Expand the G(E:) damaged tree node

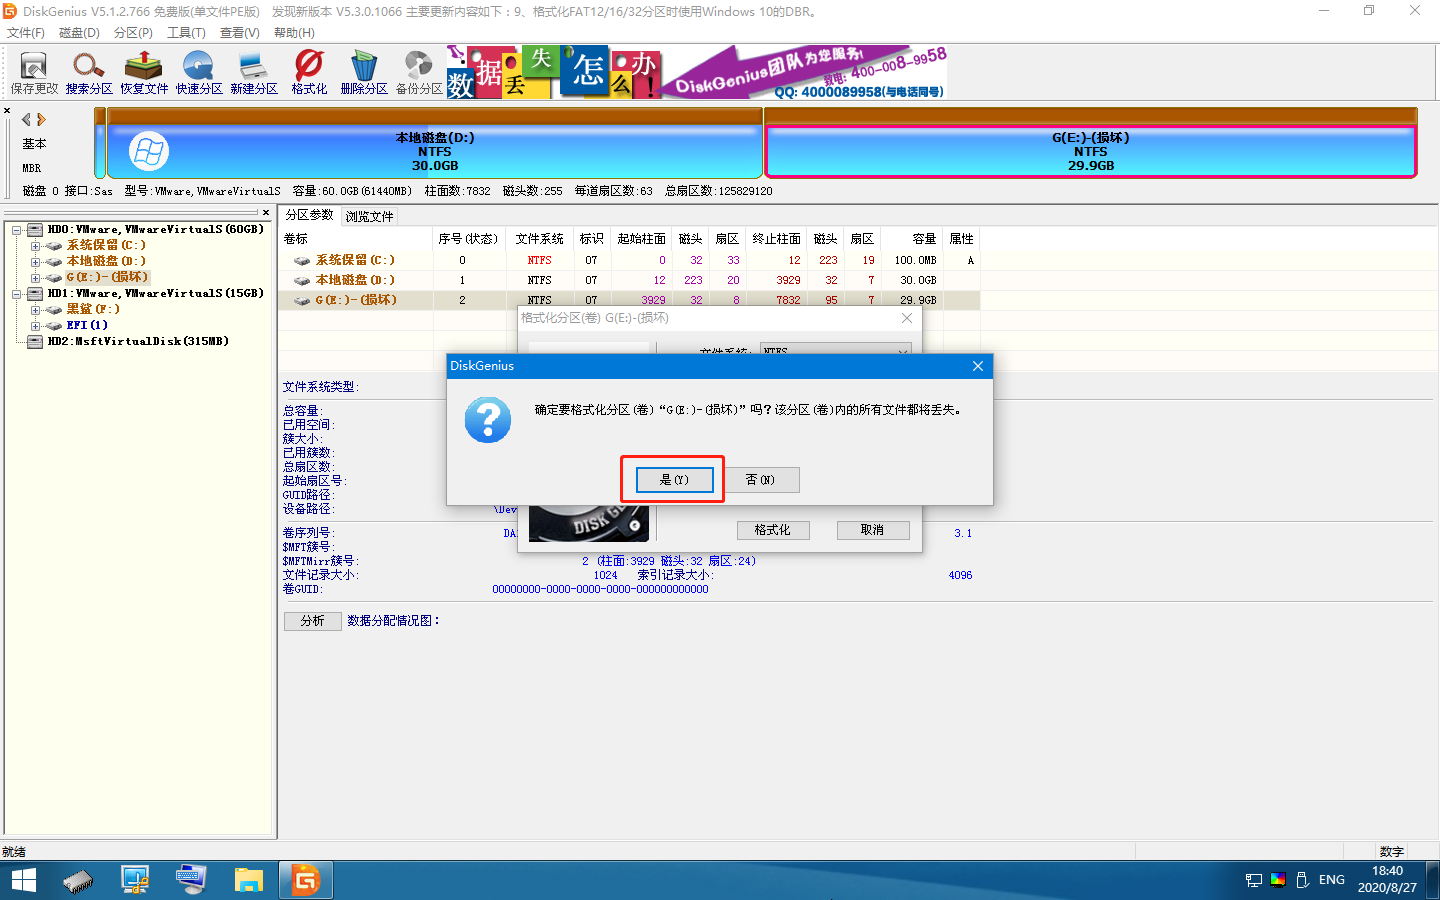pos(35,278)
